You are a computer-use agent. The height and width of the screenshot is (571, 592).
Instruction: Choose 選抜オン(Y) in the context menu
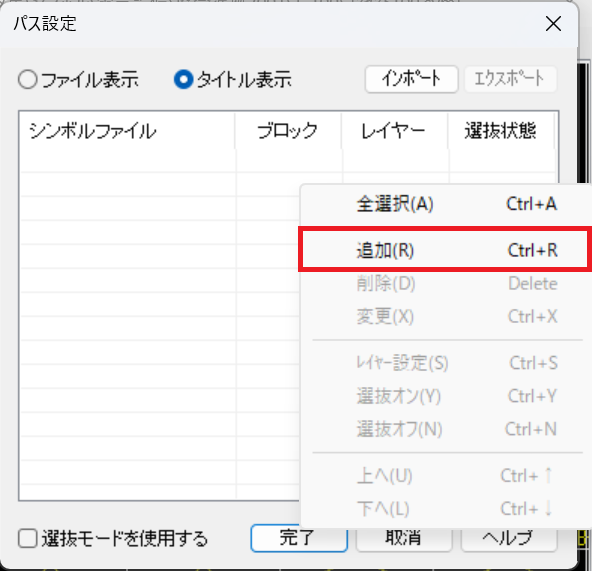pos(446,396)
